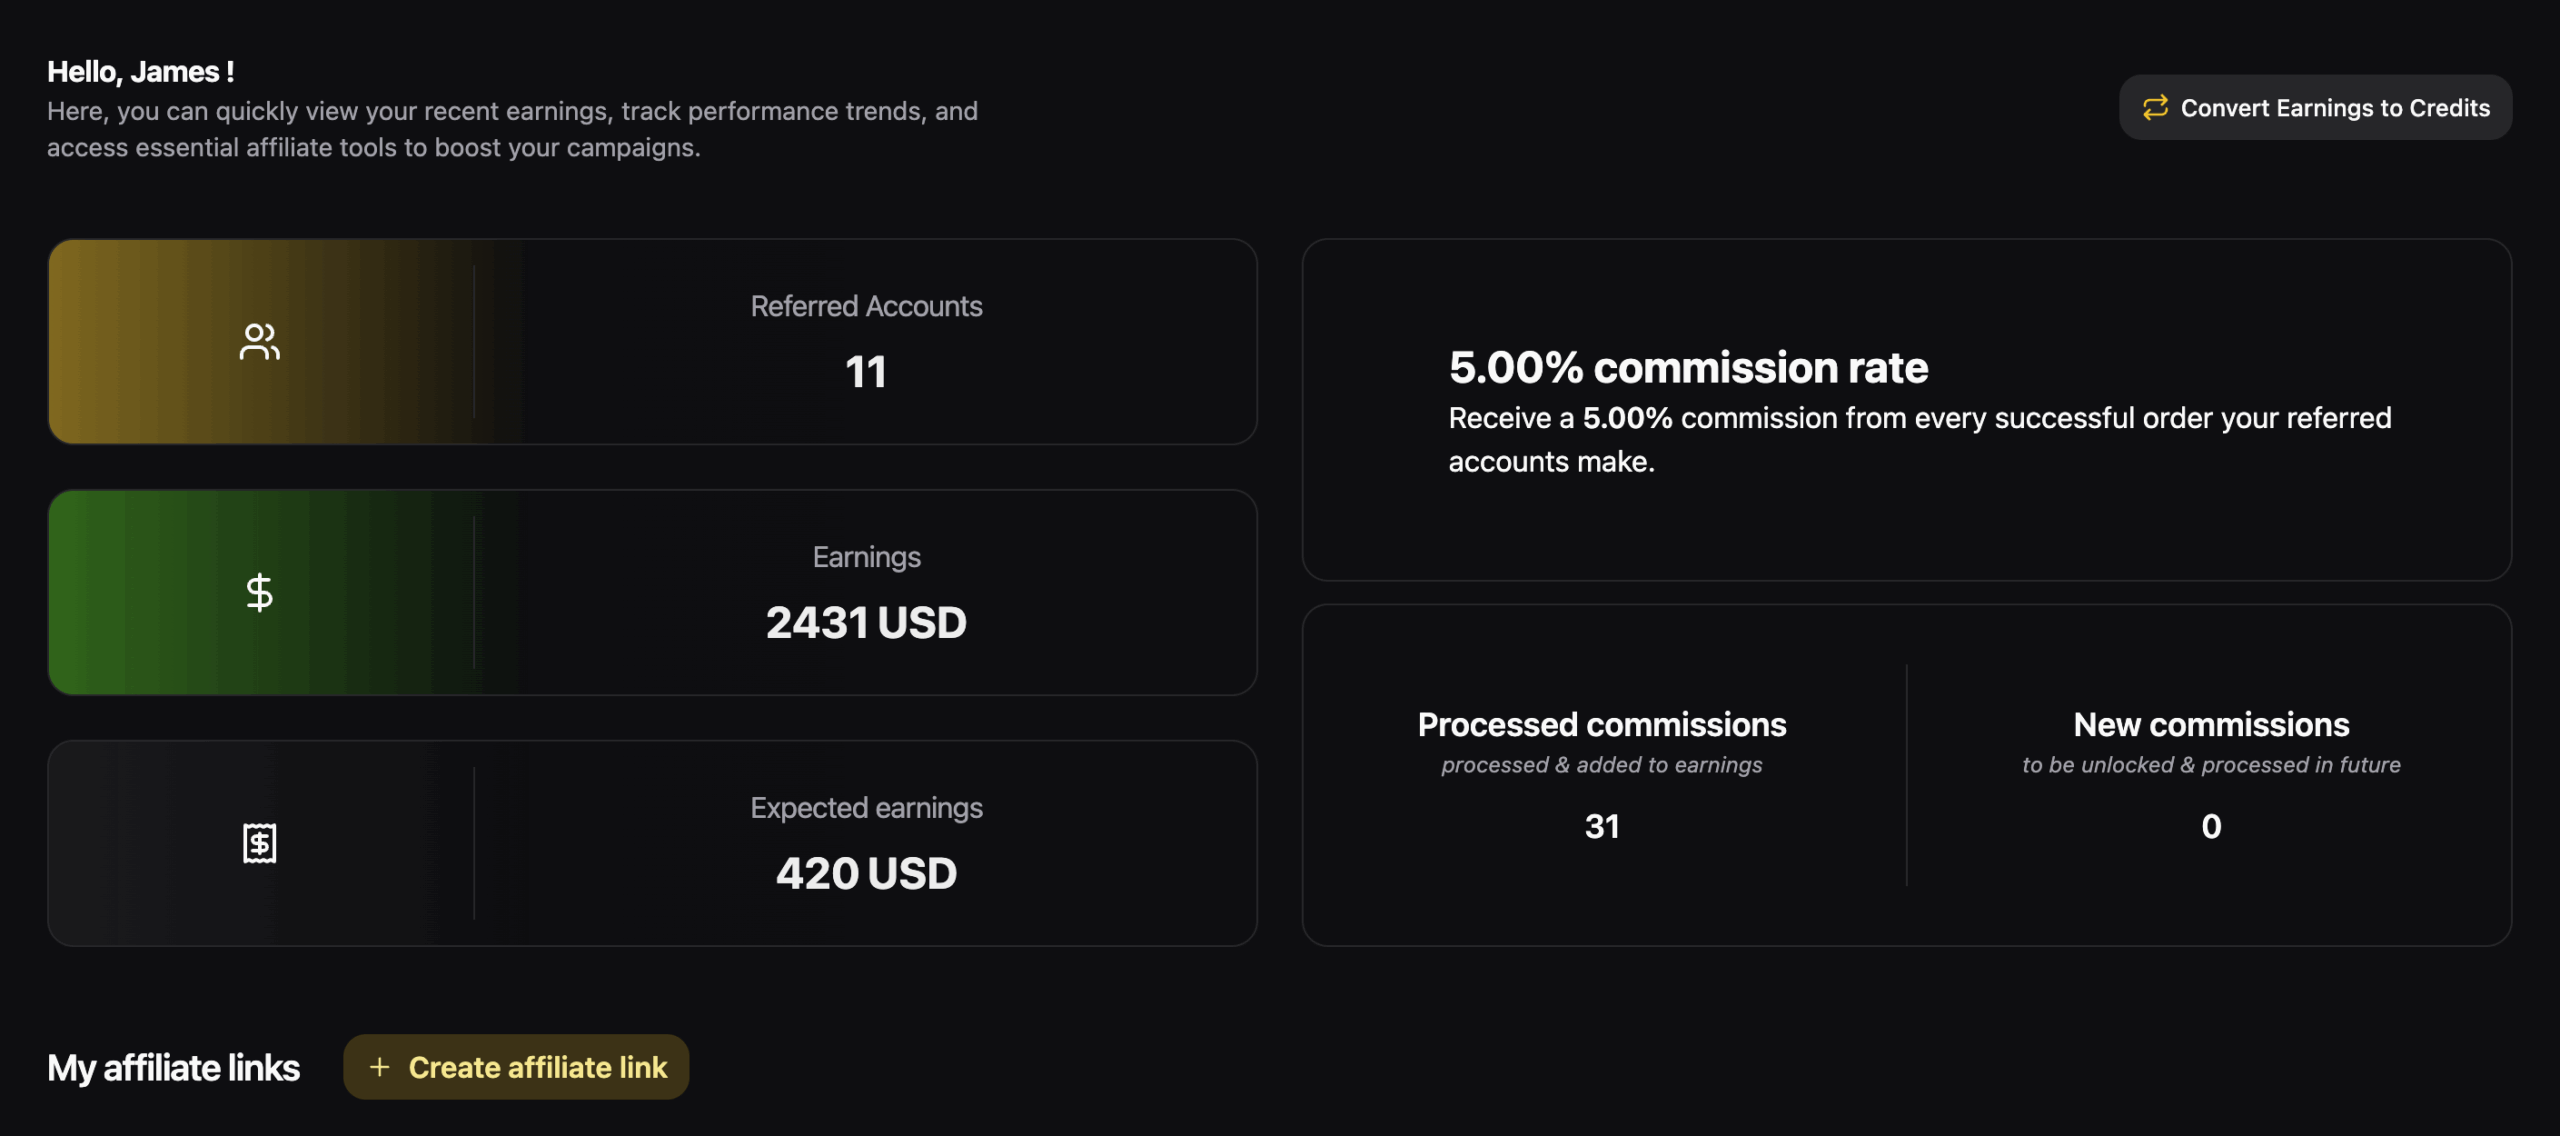Screen dimensions: 2560x1136
Task: Create affiliate link
Action: coord(516,1067)
